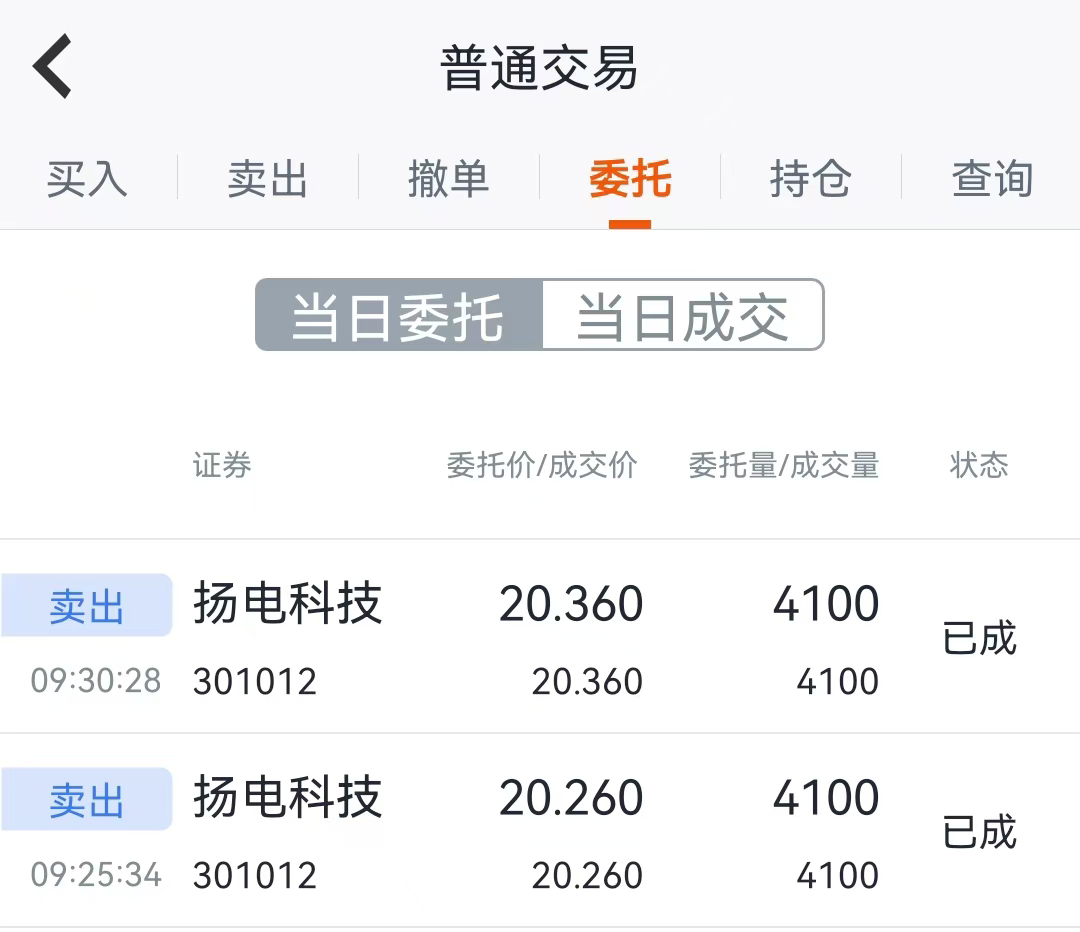Go to the 持仓 tab

[811, 179]
